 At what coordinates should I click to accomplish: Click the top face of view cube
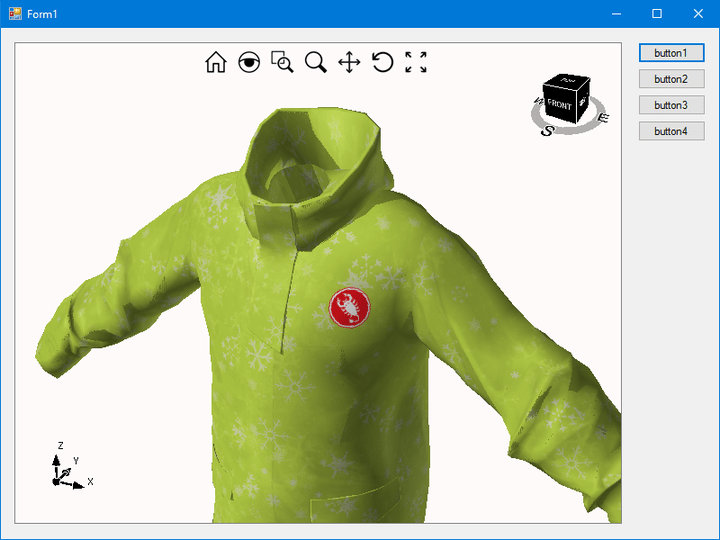pos(569,80)
